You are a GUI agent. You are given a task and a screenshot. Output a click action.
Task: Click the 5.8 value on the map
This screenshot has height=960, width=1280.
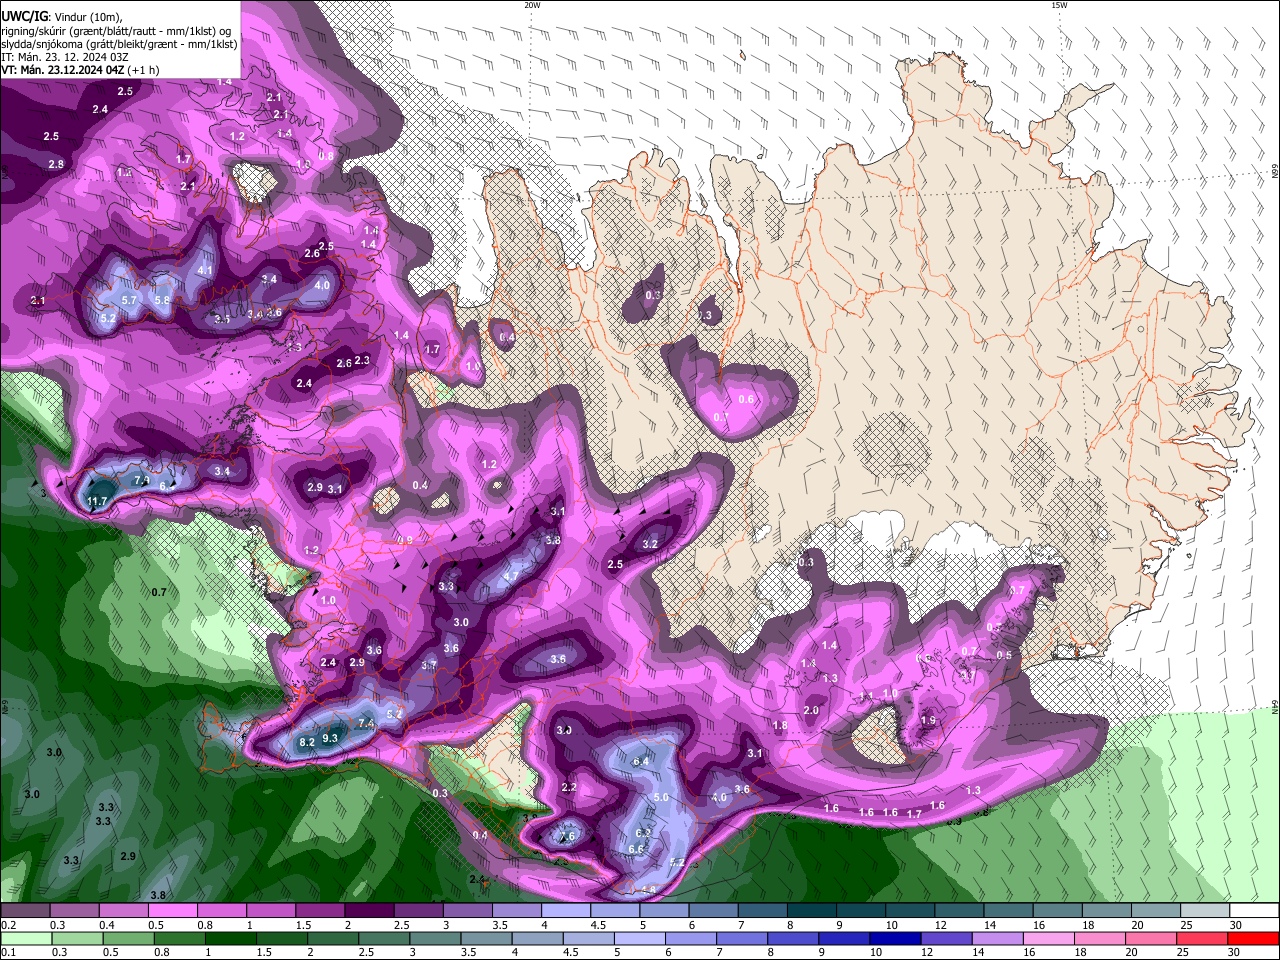tap(162, 300)
